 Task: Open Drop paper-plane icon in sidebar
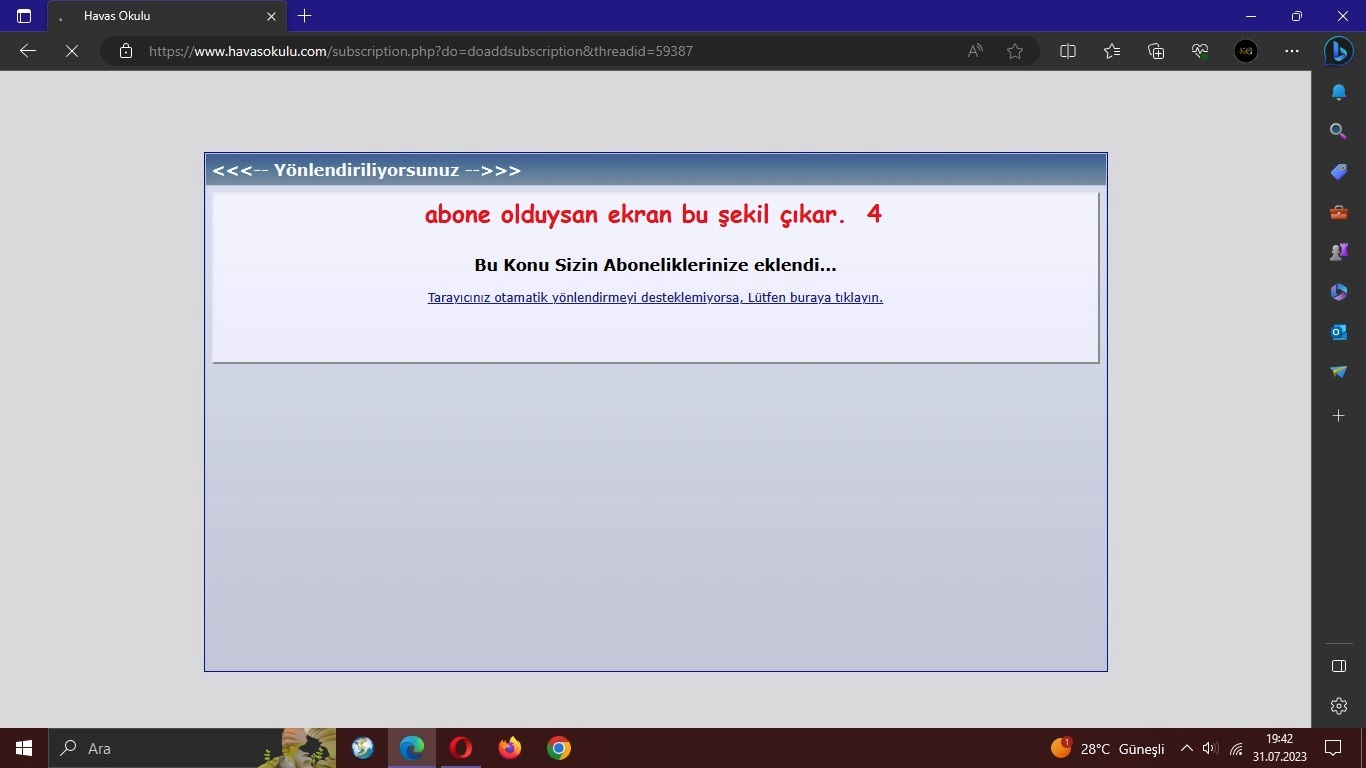(x=1339, y=372)
